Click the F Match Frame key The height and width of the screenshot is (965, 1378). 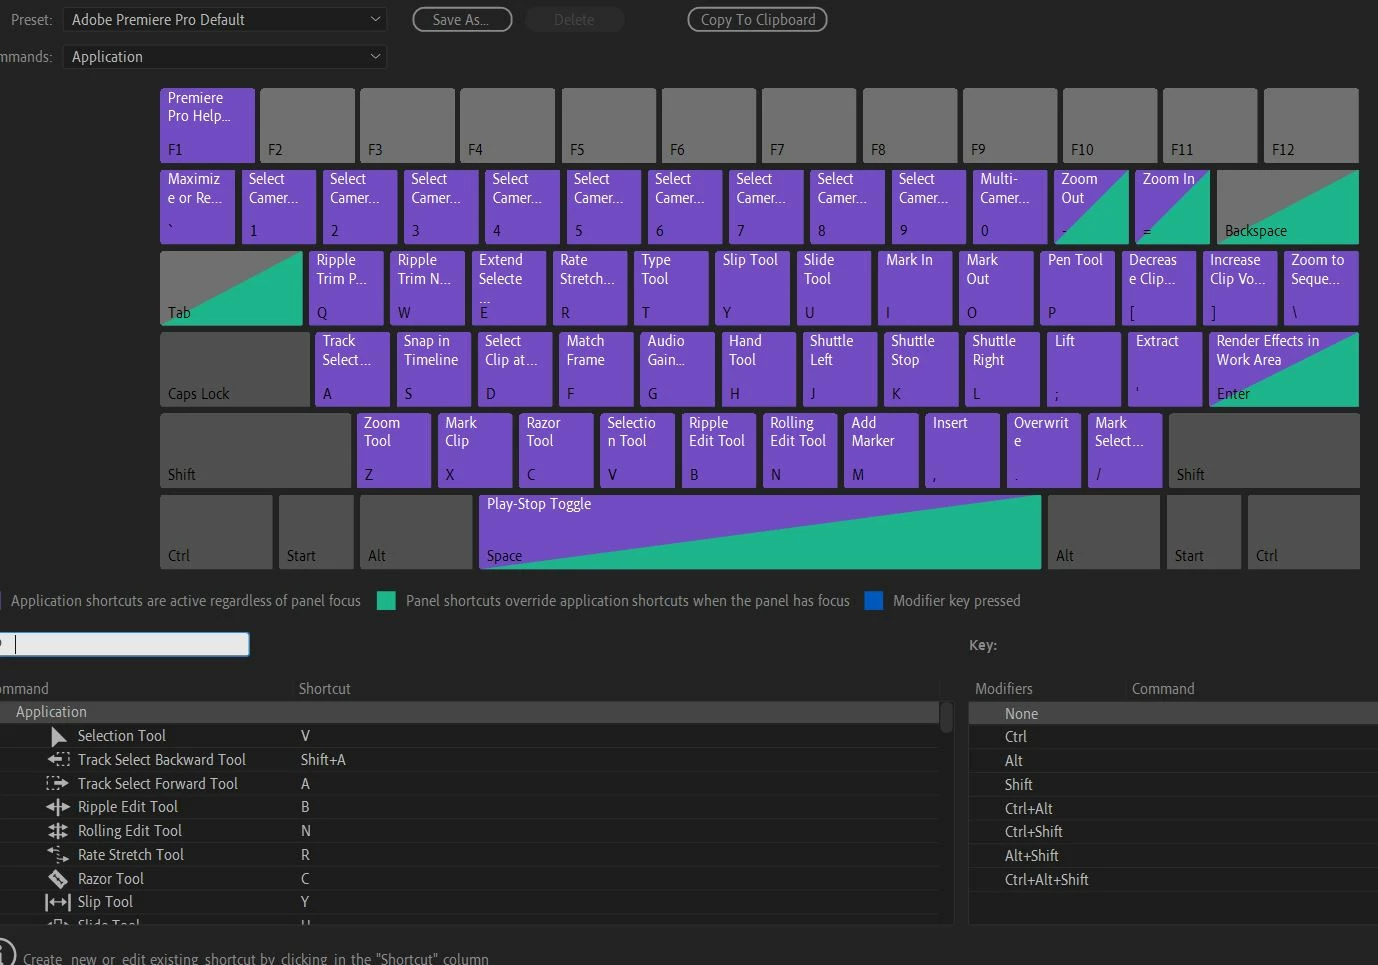click(x=596, y=369)
